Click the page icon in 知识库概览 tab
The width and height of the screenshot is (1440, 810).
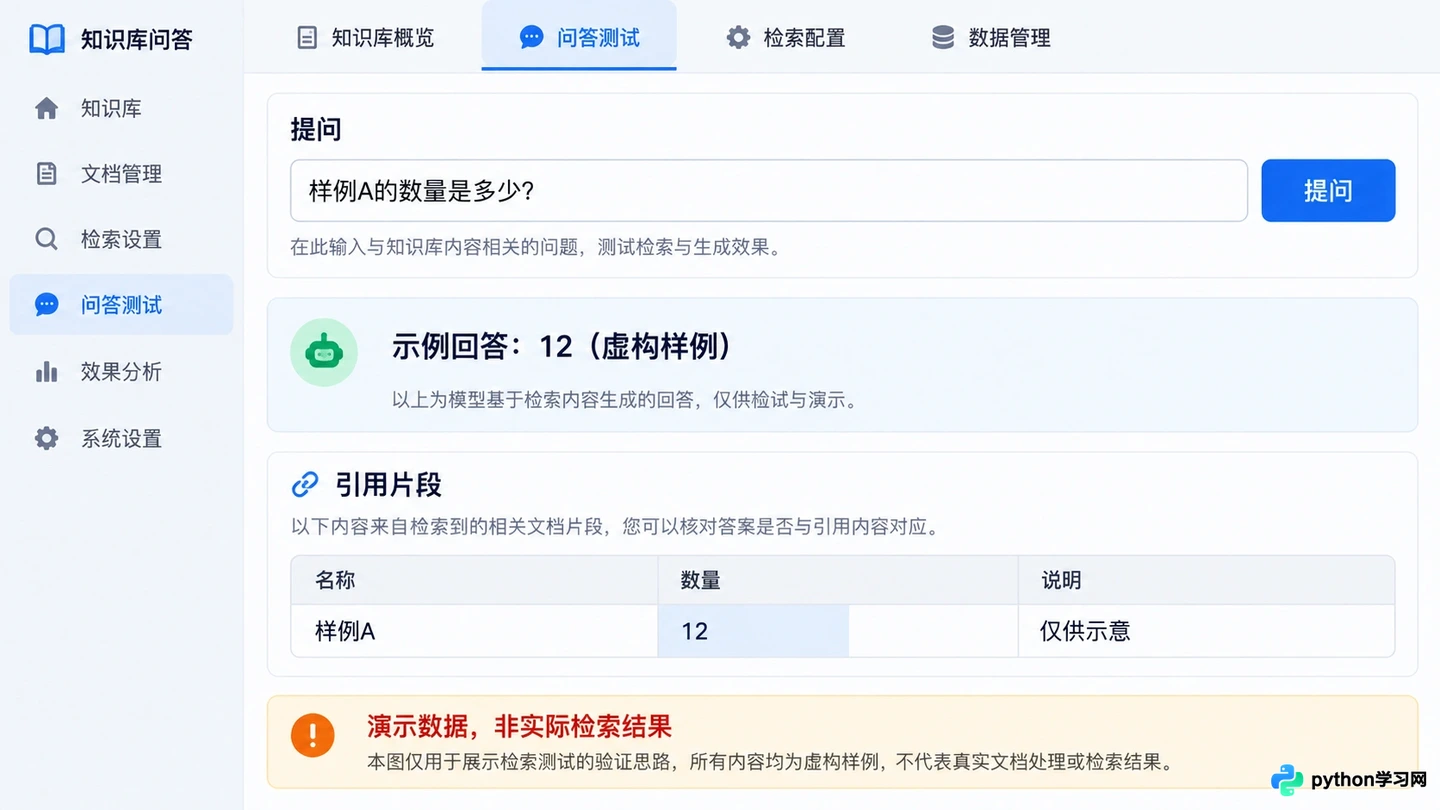(x=307, y=38)
